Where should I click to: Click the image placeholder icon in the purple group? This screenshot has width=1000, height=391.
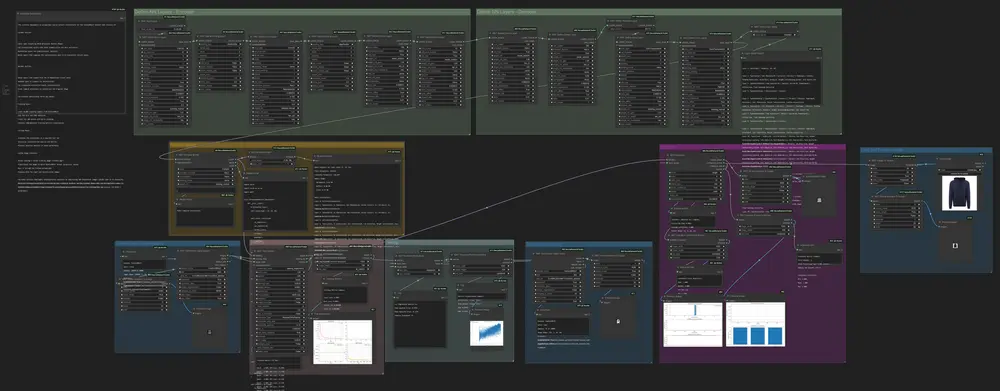[x=819, y=200]
